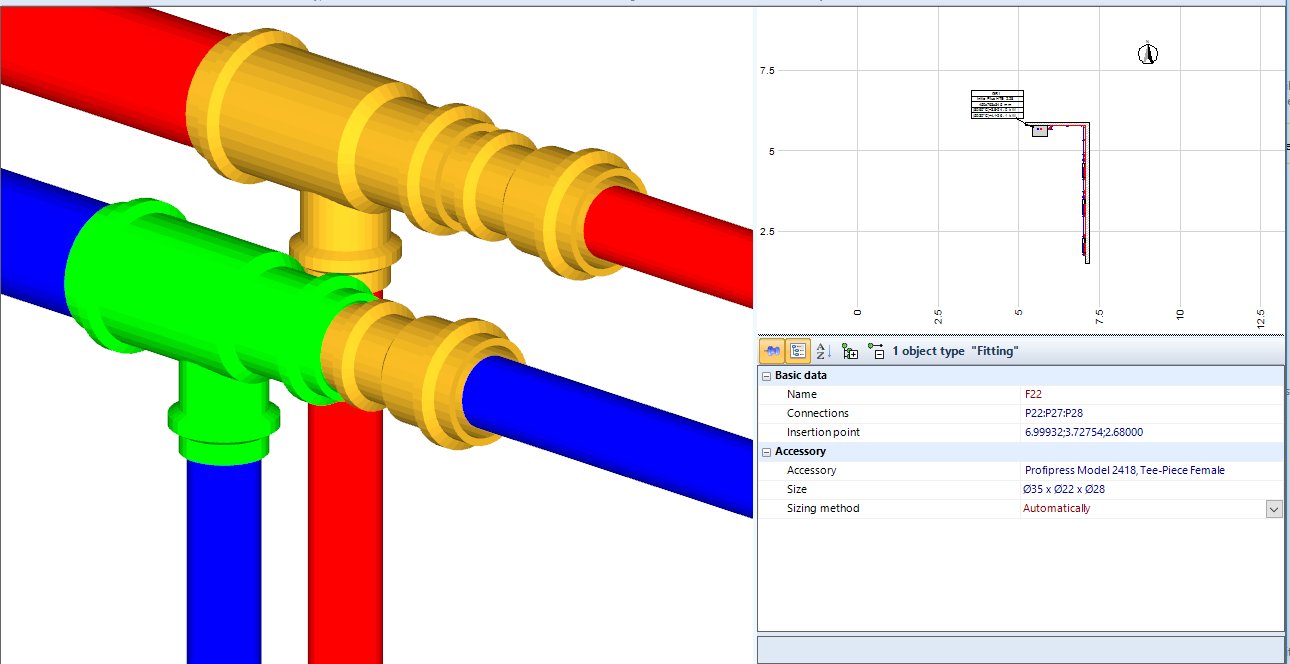Collapse the Basic data section
Viewport: 1290px width, 664px height.
click(764, 374)
